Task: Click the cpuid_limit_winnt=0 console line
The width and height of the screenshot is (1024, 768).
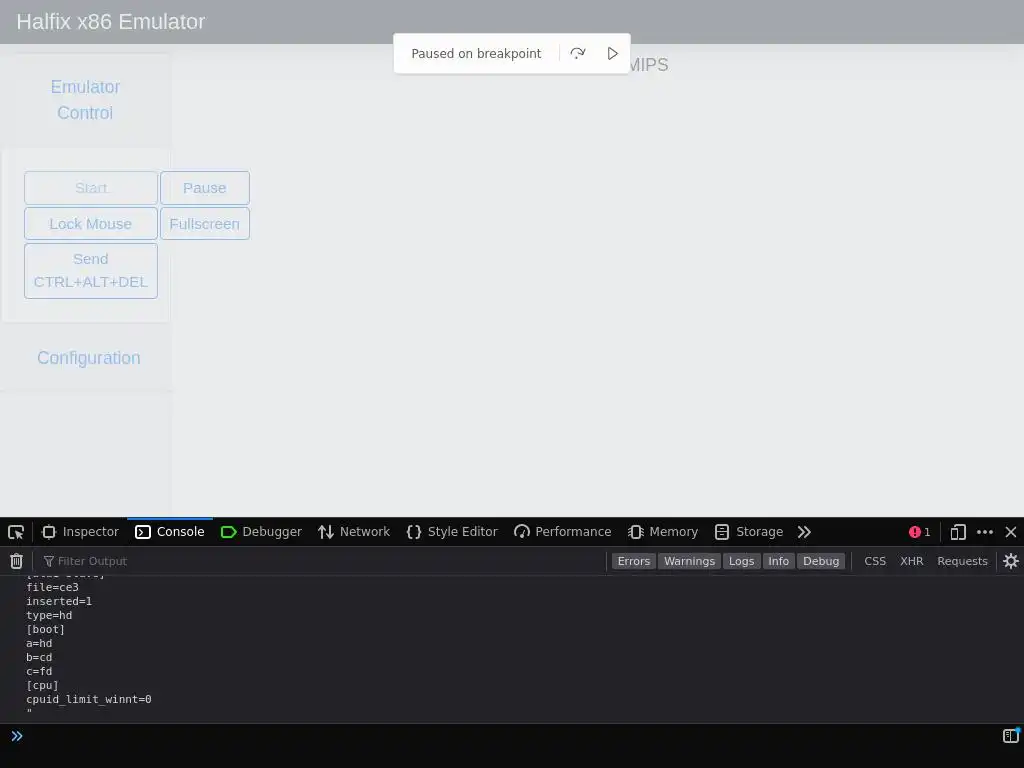Action: [89, 699]
